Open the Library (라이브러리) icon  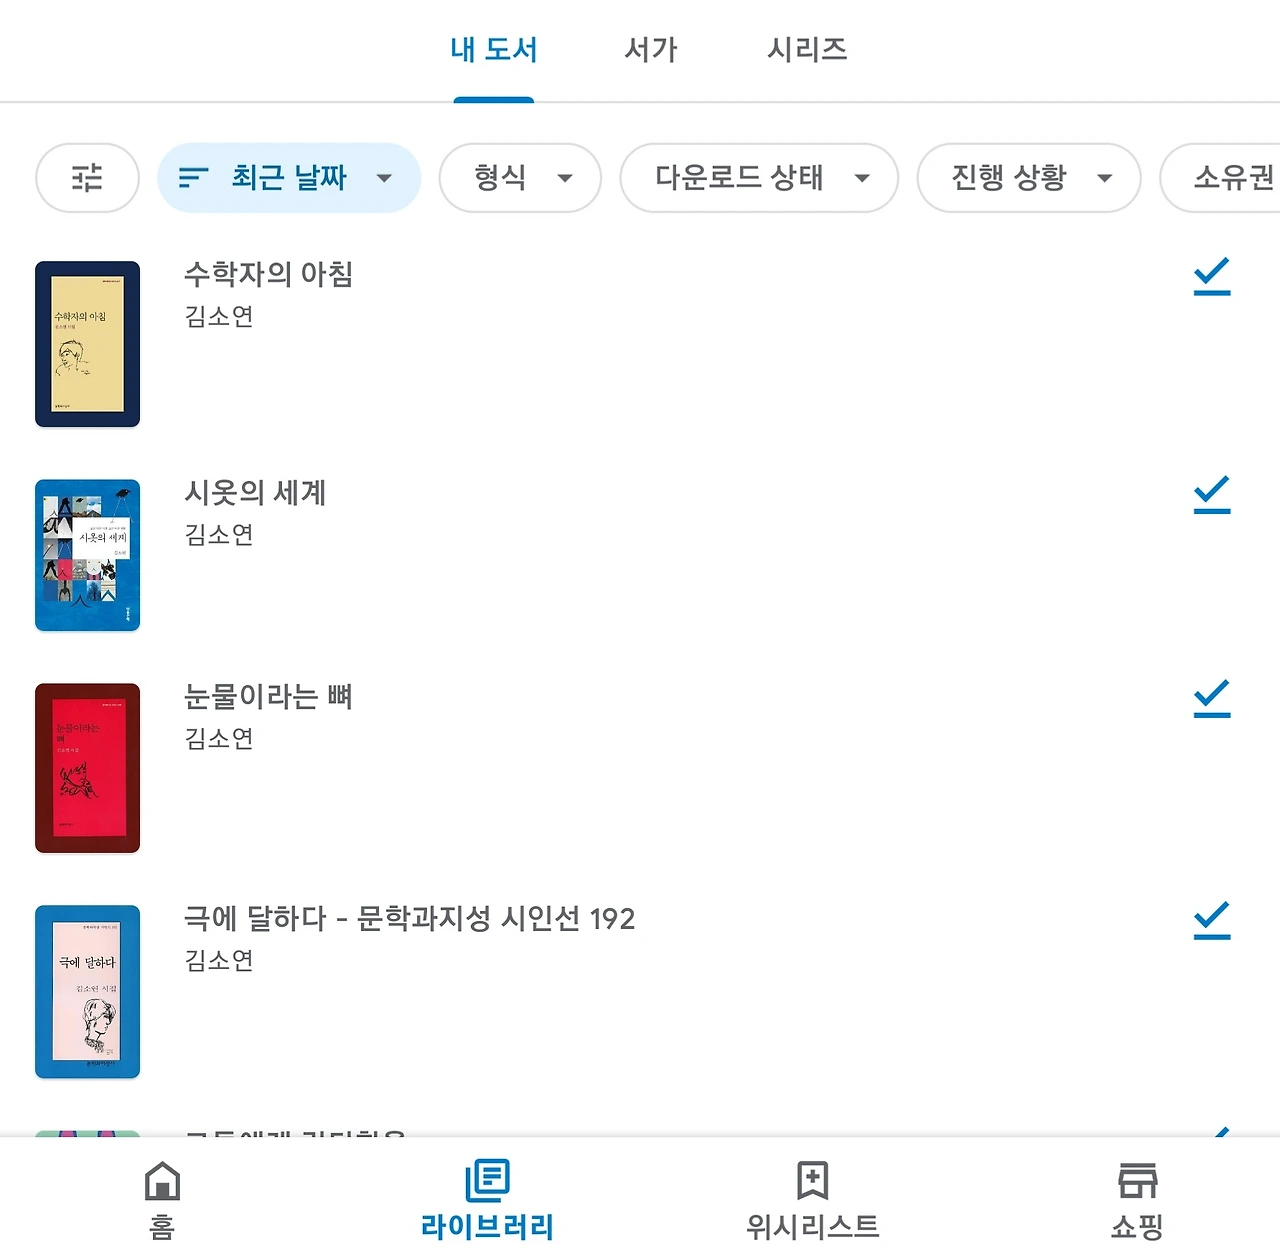coord(488,1181)
